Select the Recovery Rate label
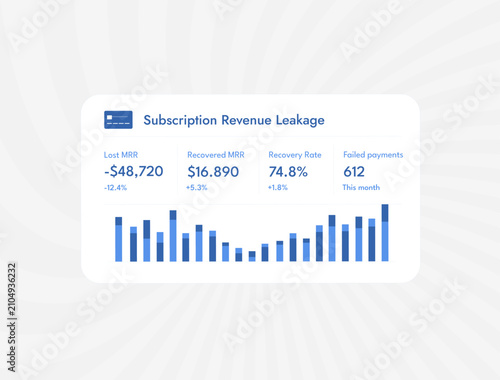Screen dimensions: 500x380 tap(295, 155)
